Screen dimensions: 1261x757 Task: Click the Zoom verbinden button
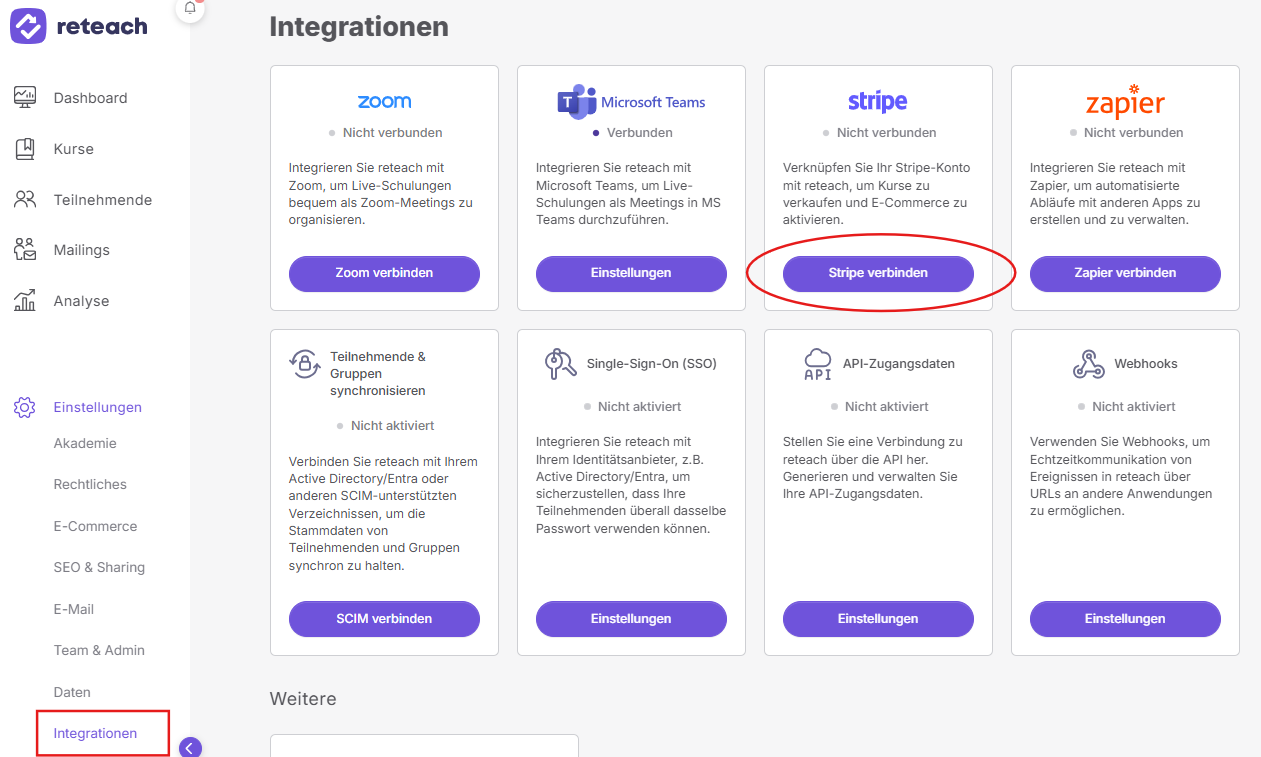(x=384, y=273)
